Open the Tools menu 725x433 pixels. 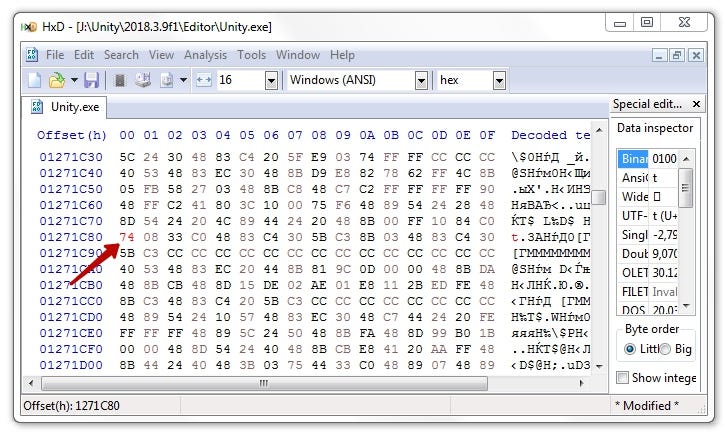(x=252, y=55)
